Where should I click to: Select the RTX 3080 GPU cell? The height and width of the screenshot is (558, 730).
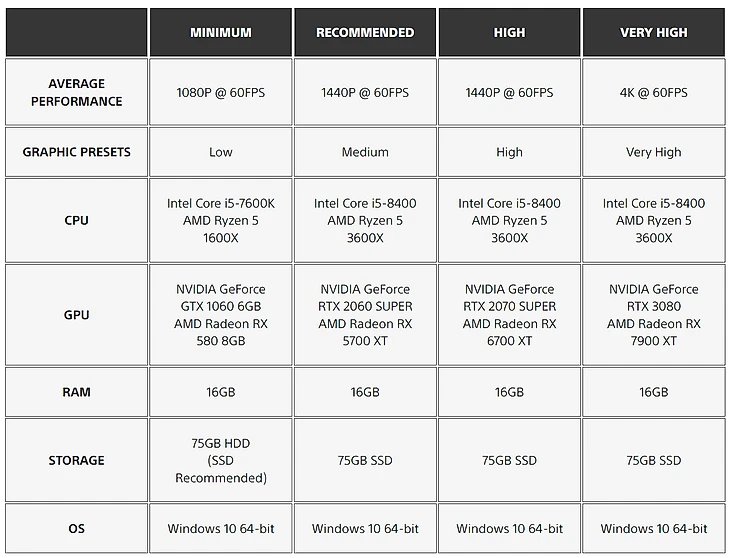[x=654, y=315]
